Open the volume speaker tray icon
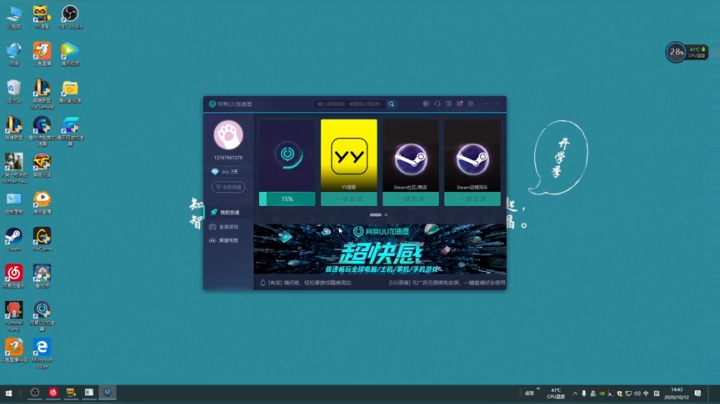Screen dimensions: 720x404 (637, 393)
